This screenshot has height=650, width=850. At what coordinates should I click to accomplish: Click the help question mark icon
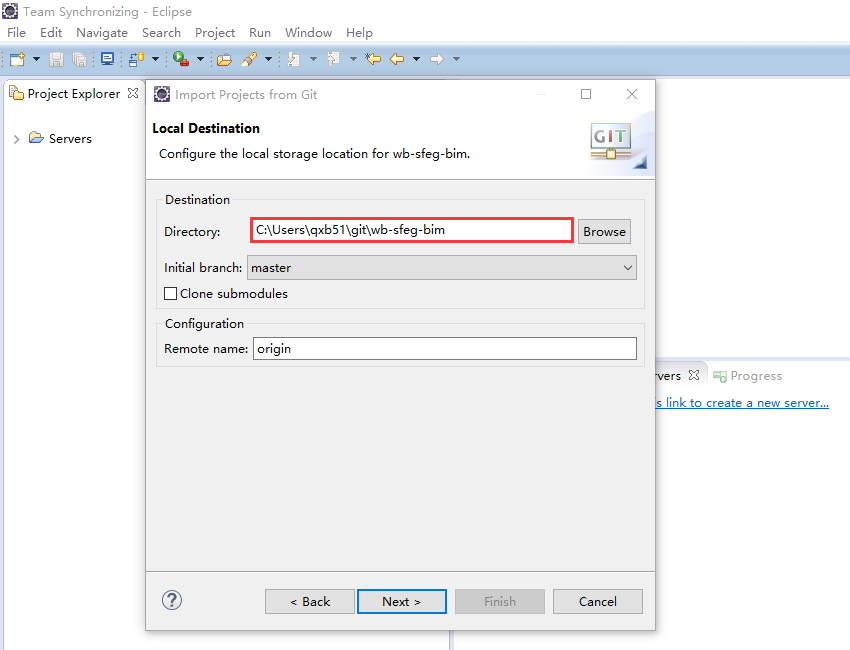[172, 600]
